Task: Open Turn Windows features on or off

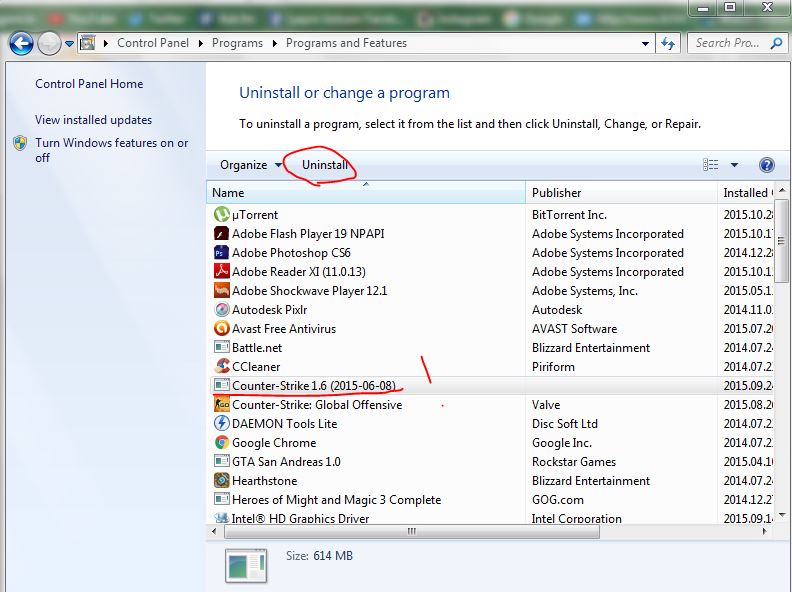Action: pos(111,151)
